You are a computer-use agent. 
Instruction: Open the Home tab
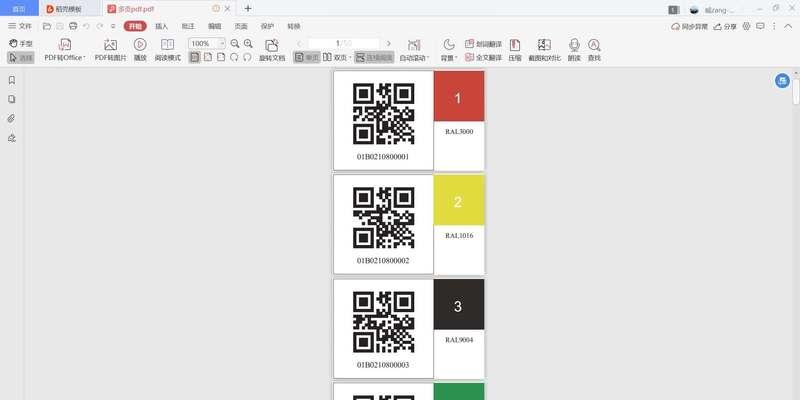point(19,9)
